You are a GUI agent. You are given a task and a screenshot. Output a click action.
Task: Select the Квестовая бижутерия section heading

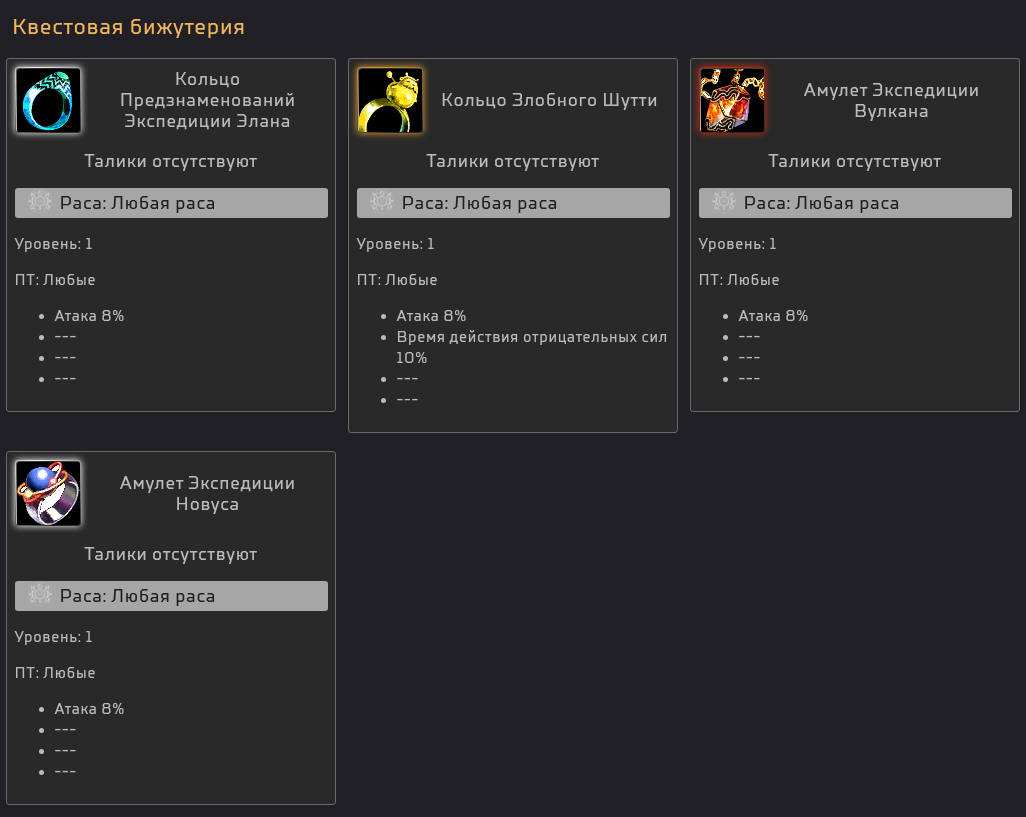click(x=128, y=27)
